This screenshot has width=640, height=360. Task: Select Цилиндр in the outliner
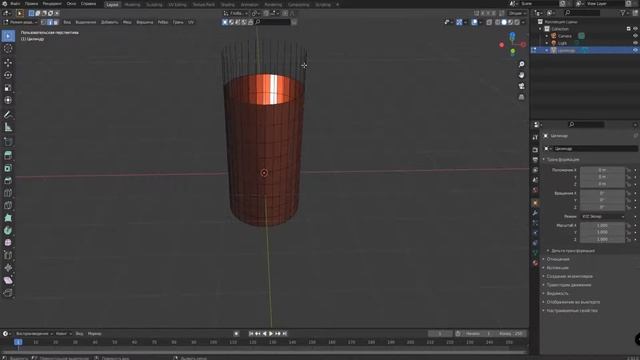pos(566,50)
